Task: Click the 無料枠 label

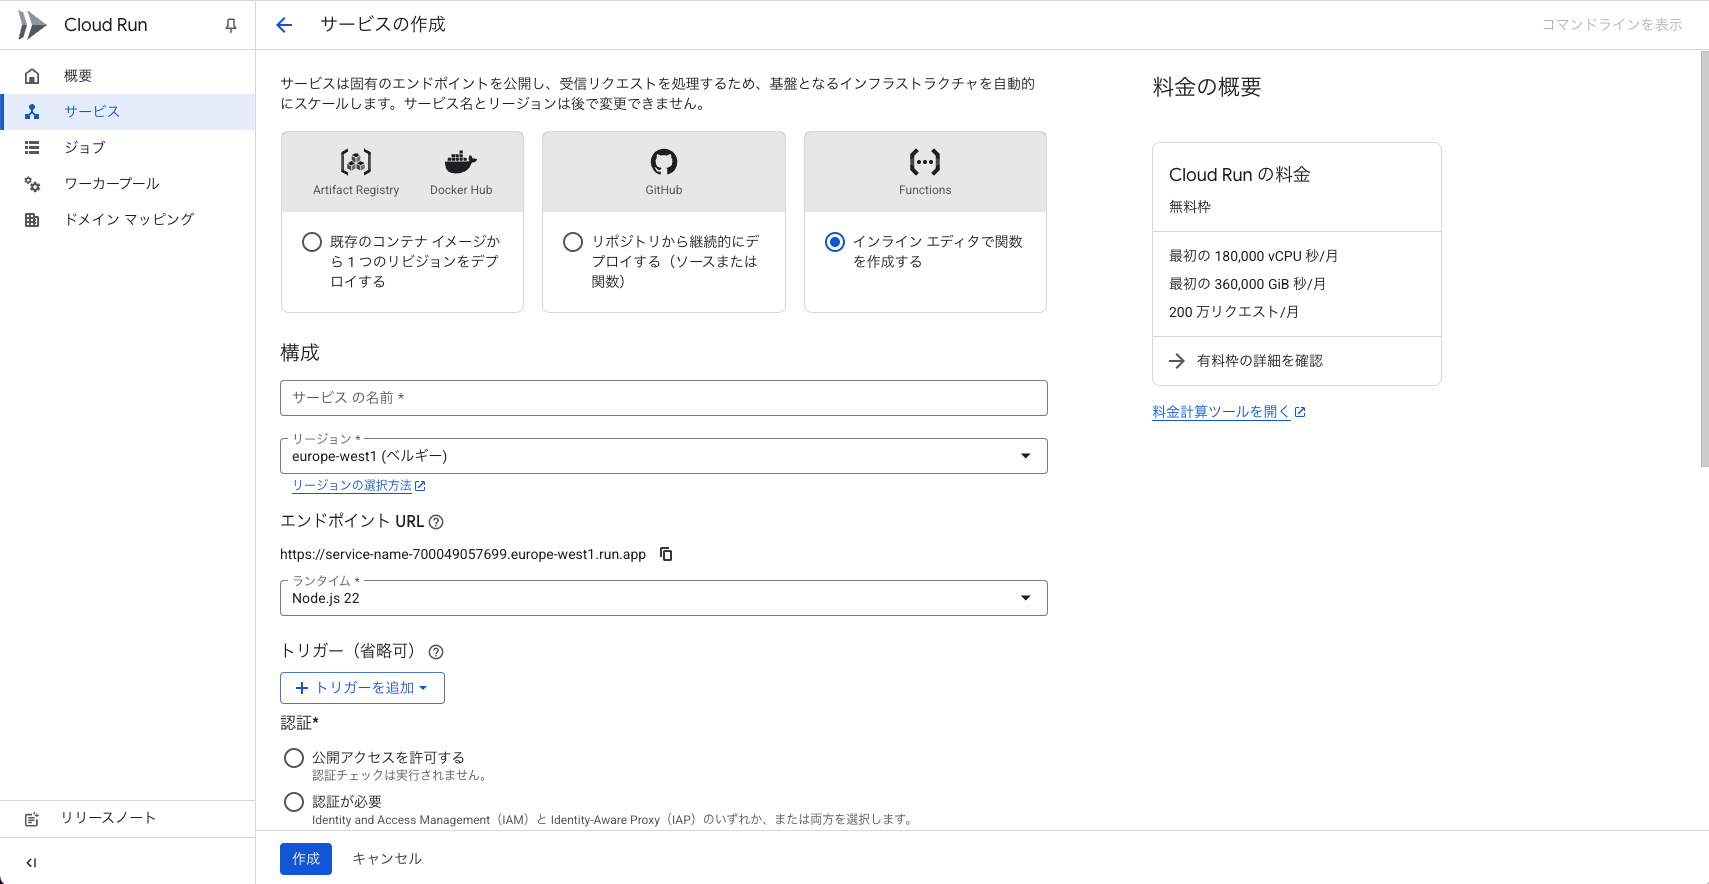Action: click(x=1190, y=207)
